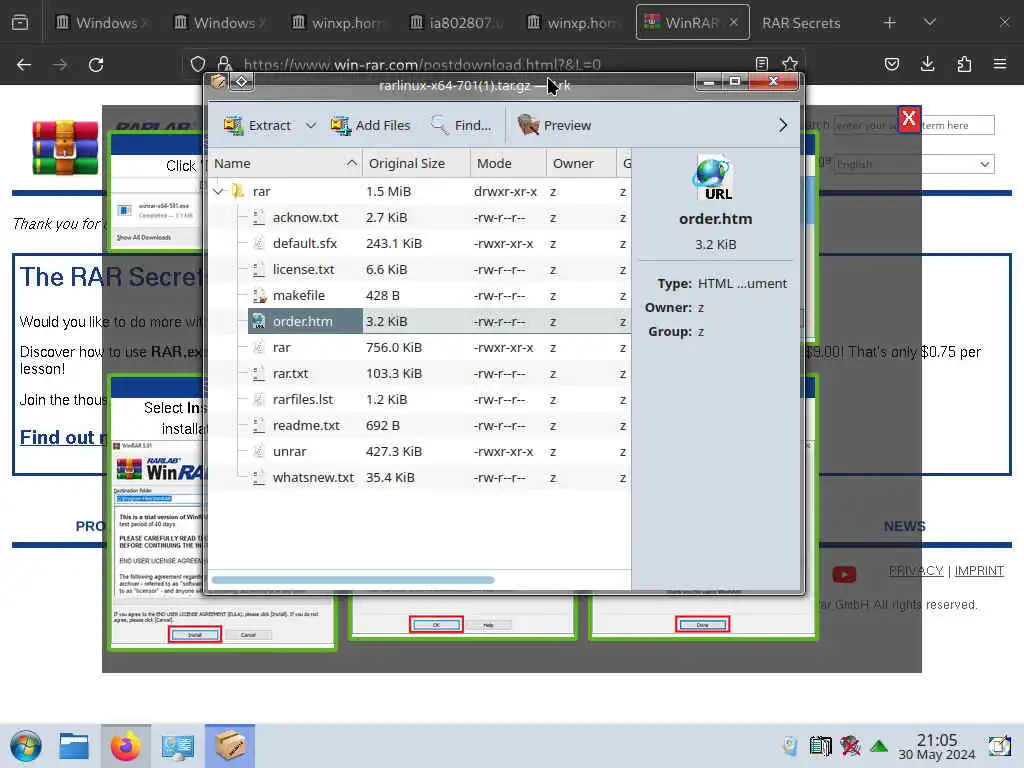Select the default.sfx file icon
Image resolution: width=1024 pixels, height=768 pixels.
tap(259, 244)
